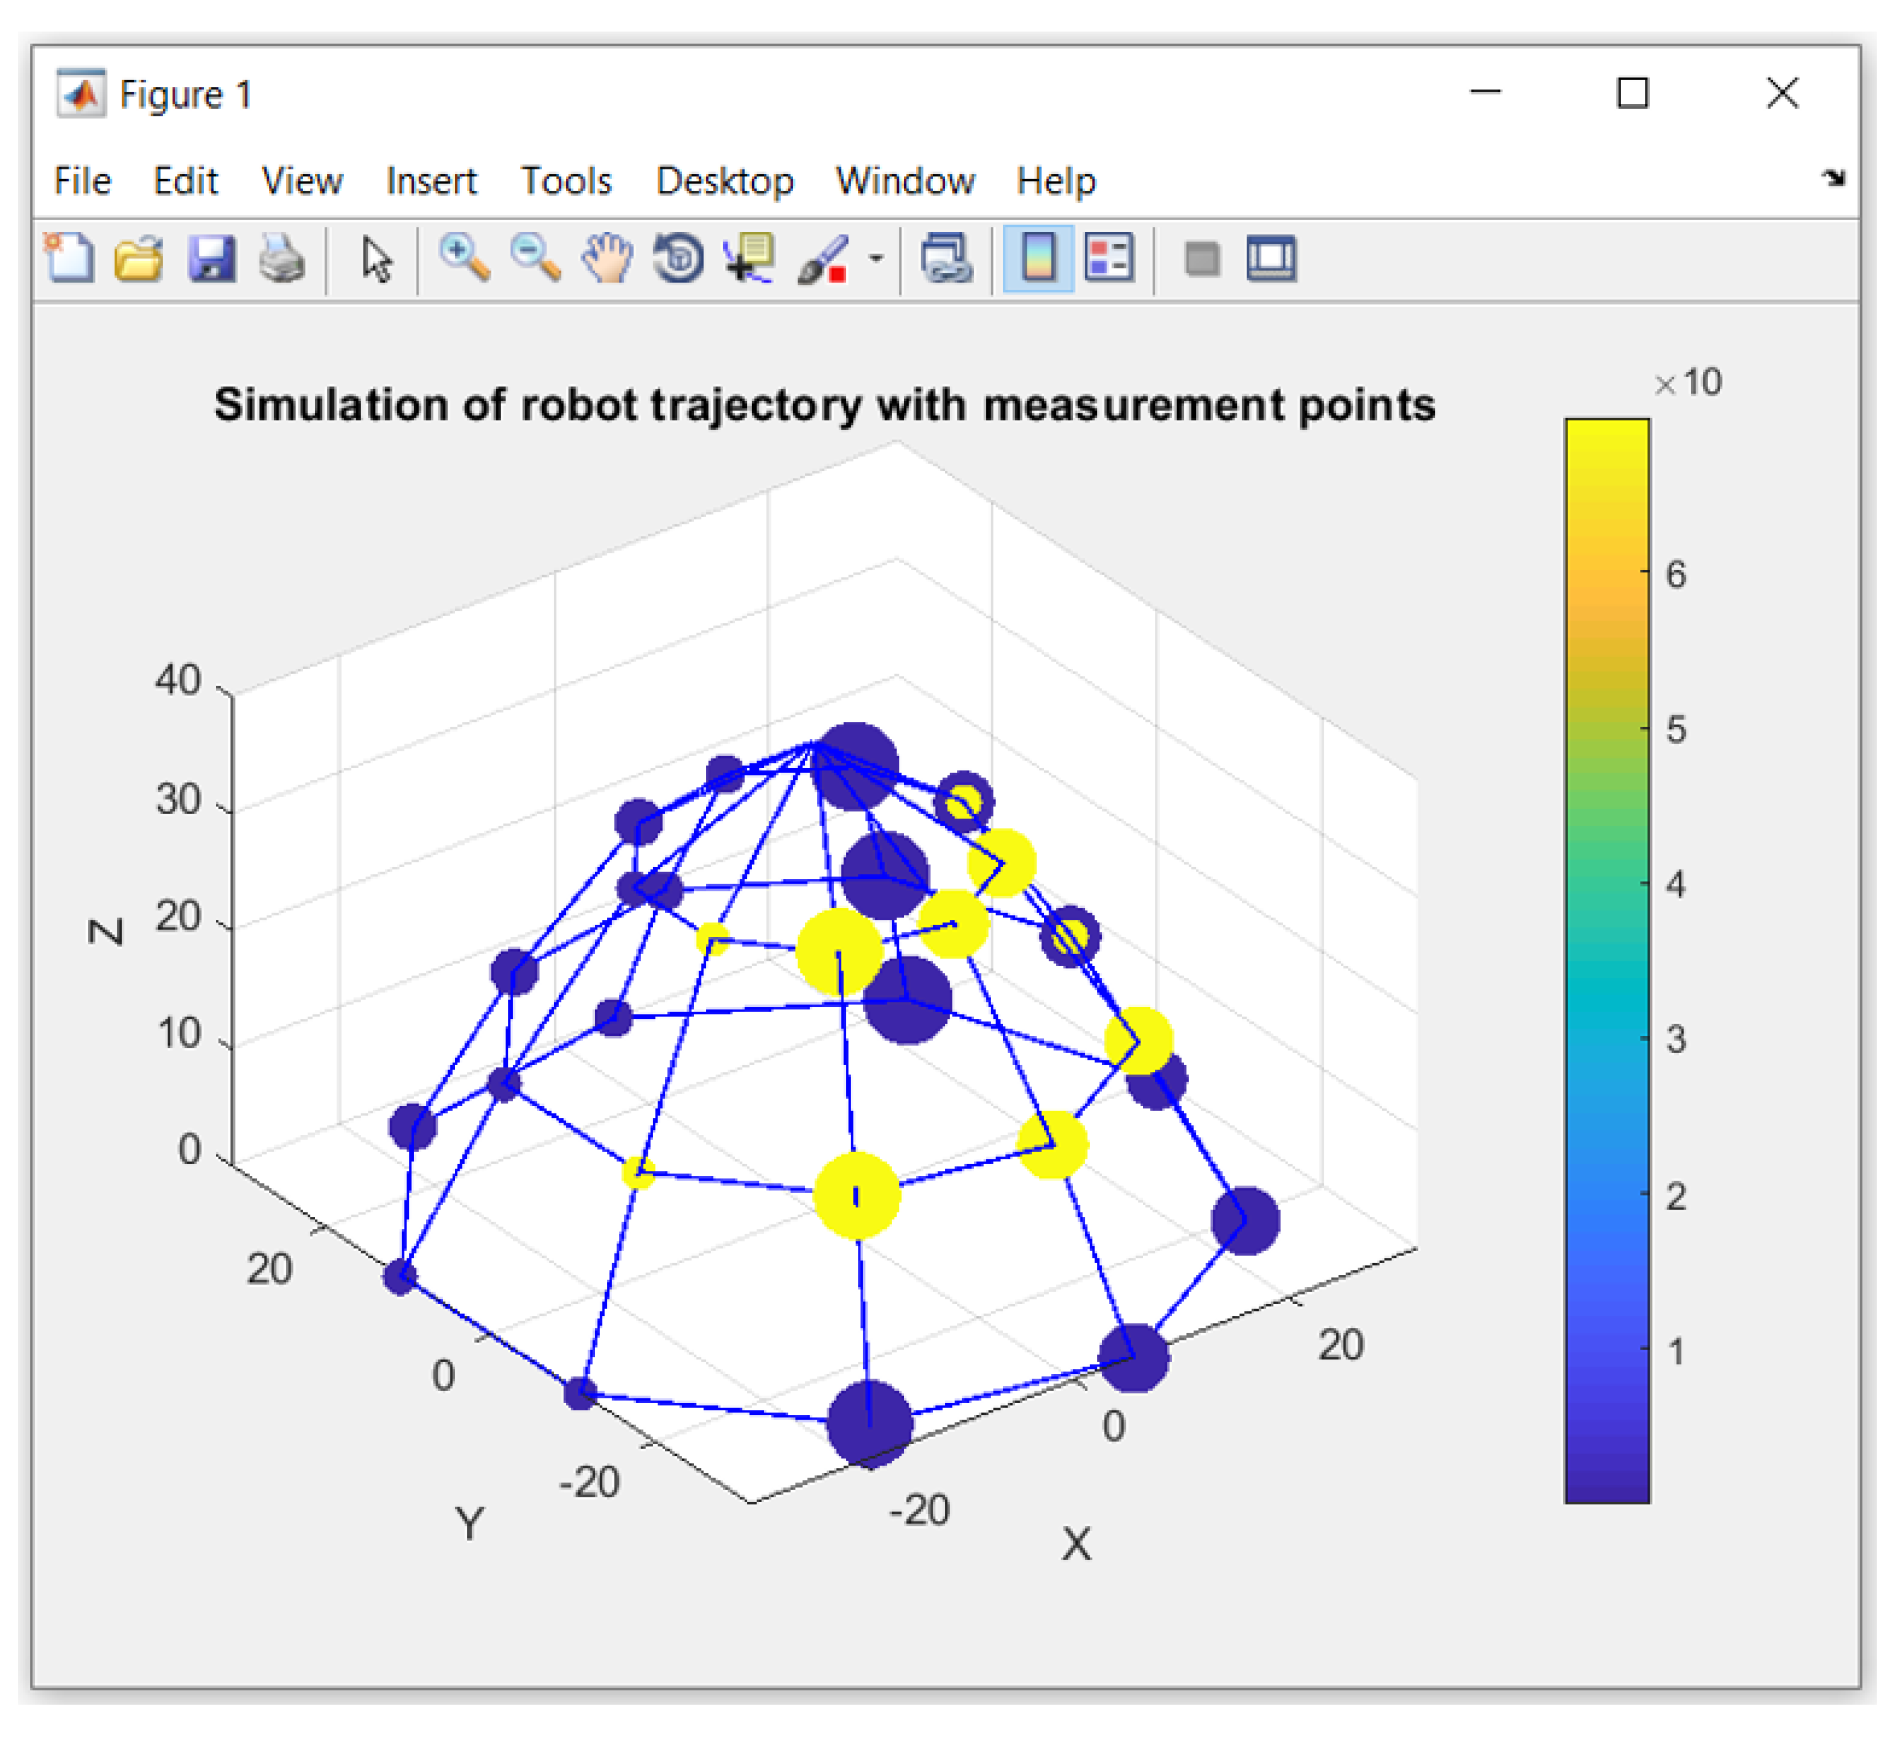1902x1743 pixels.
Task: Expand the toolbar dock arrow at top right
Action: click(1832, 178)
